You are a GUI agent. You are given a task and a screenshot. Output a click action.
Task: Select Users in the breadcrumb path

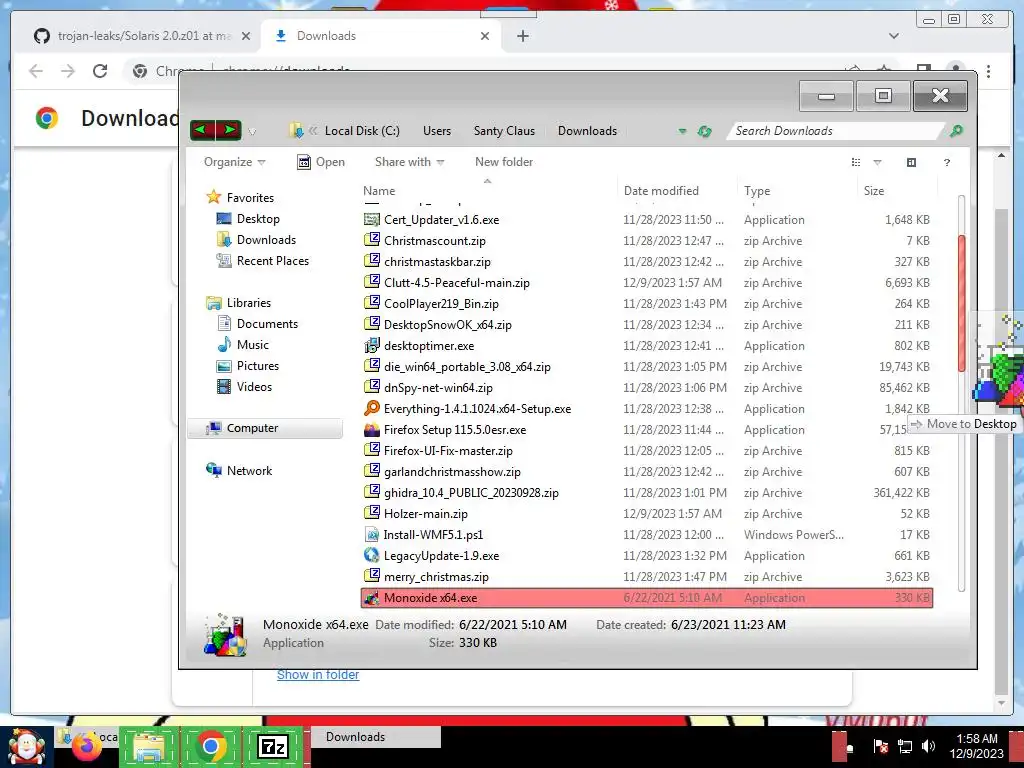(437, 131)
